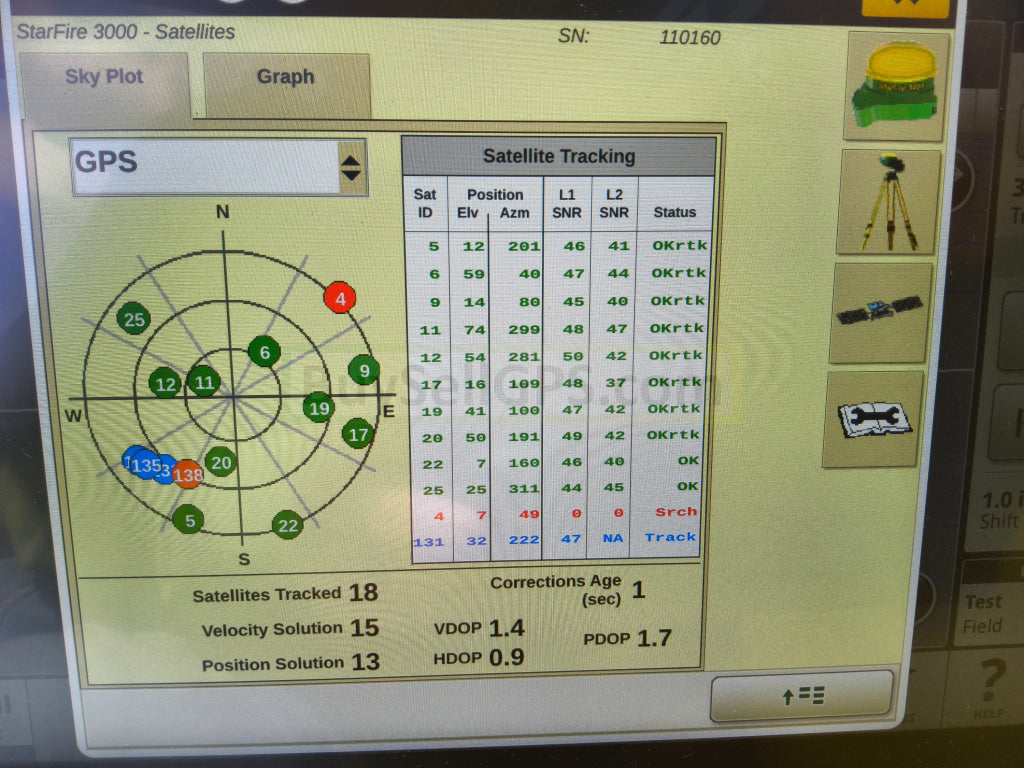Tap green satellite 6 marker

click(x=264, y=352)
